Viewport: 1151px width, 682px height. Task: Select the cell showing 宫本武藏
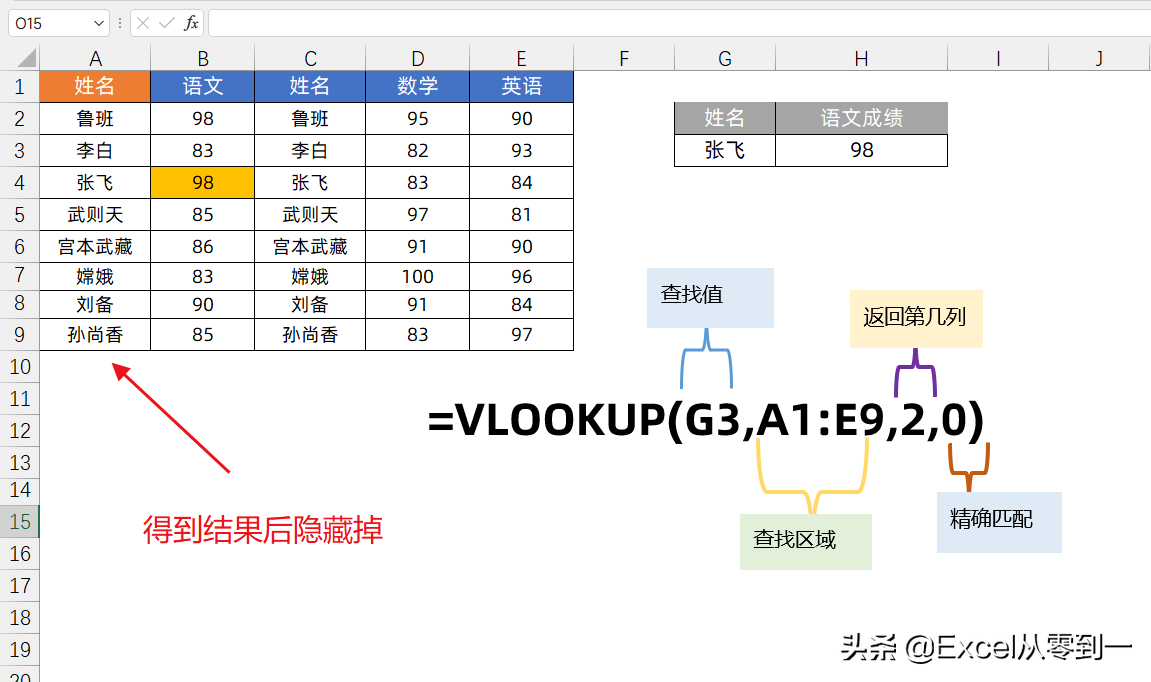[95, 246]
